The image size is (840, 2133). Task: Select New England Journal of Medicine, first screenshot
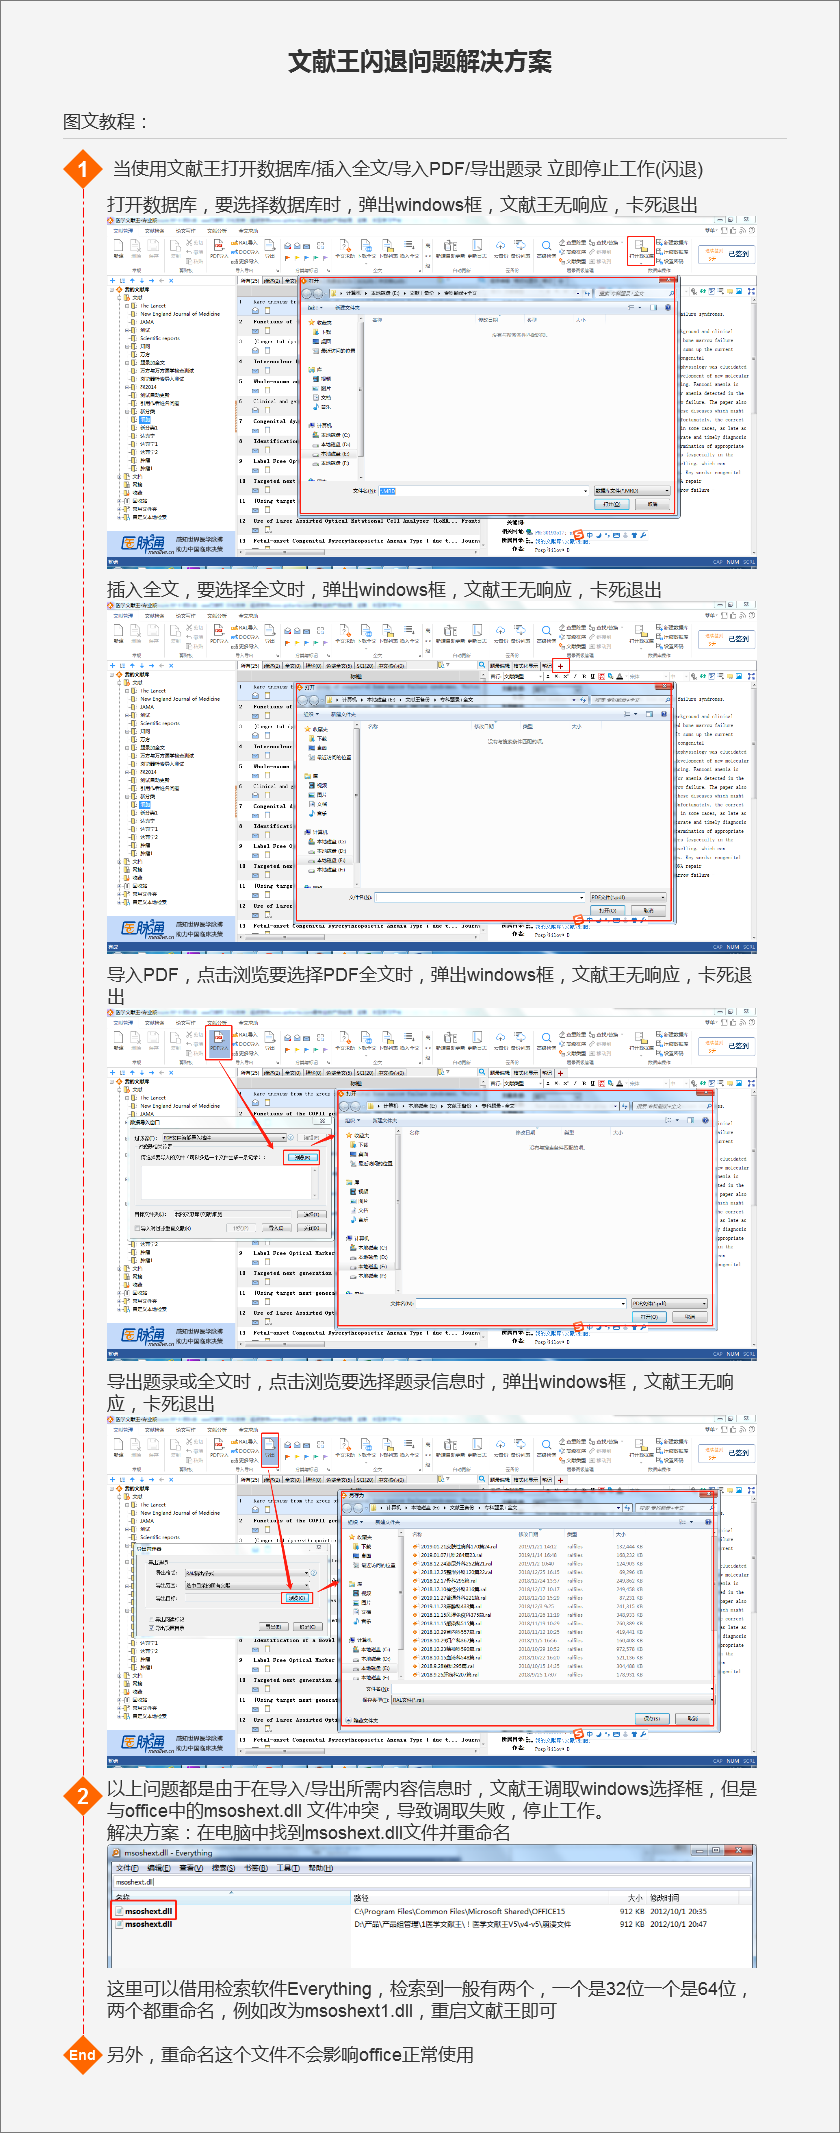coord(180,314)
